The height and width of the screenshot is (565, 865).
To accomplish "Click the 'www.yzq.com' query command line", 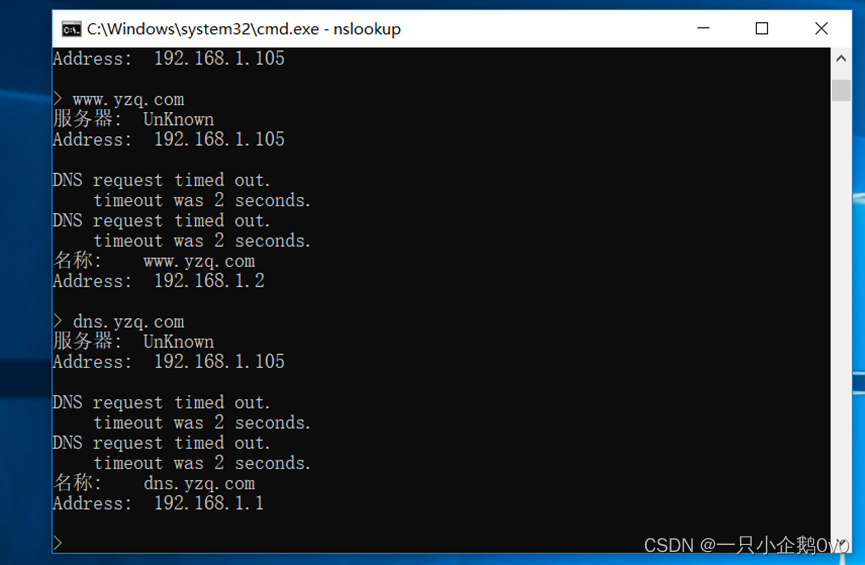I will 119,99.
